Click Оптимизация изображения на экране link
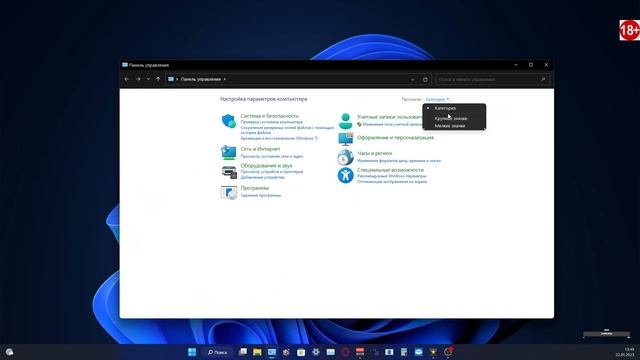 click(x=392, y=182)
